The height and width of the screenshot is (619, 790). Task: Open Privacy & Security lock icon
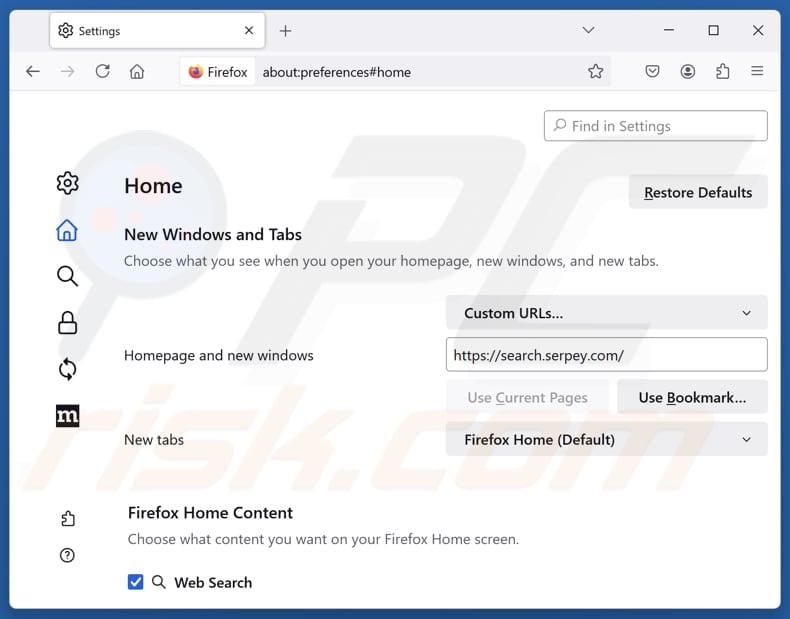[x=67, y=323]
